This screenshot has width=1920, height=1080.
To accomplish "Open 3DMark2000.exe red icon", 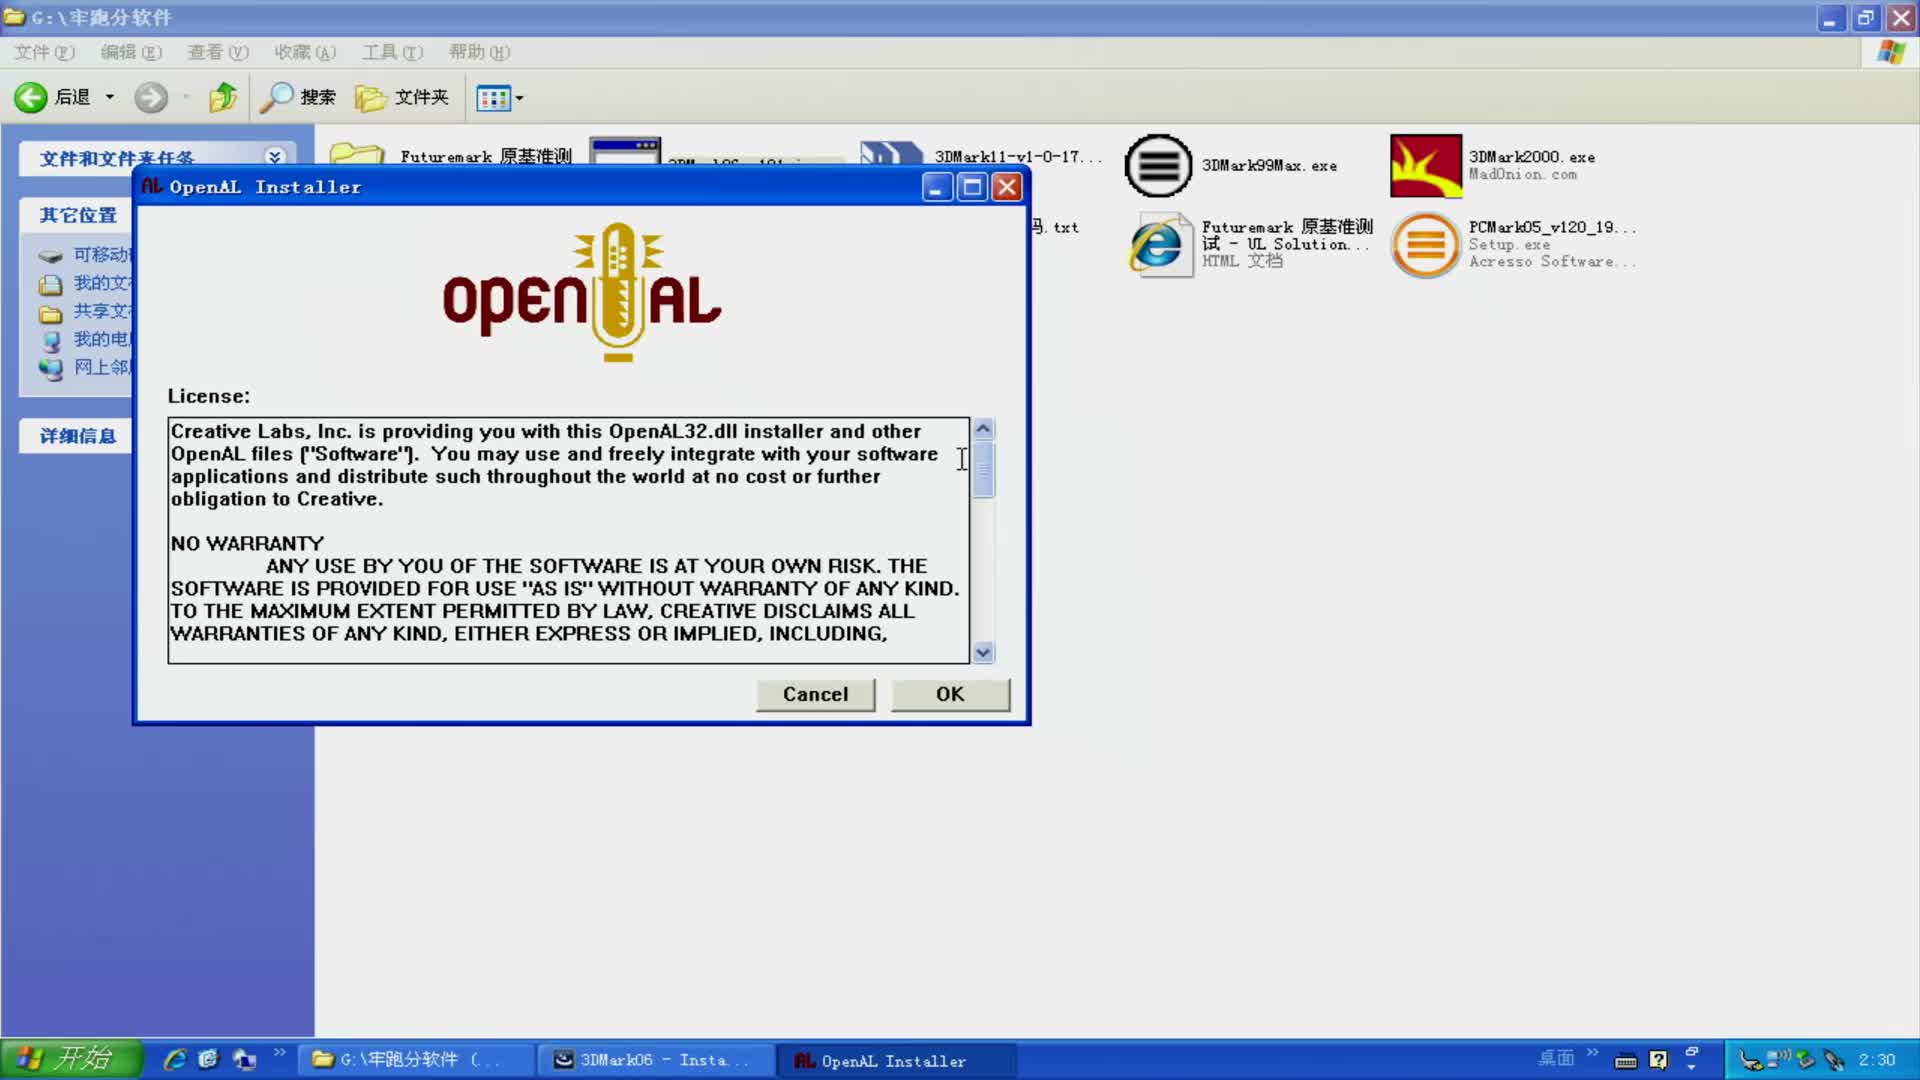I will 1425,166.
